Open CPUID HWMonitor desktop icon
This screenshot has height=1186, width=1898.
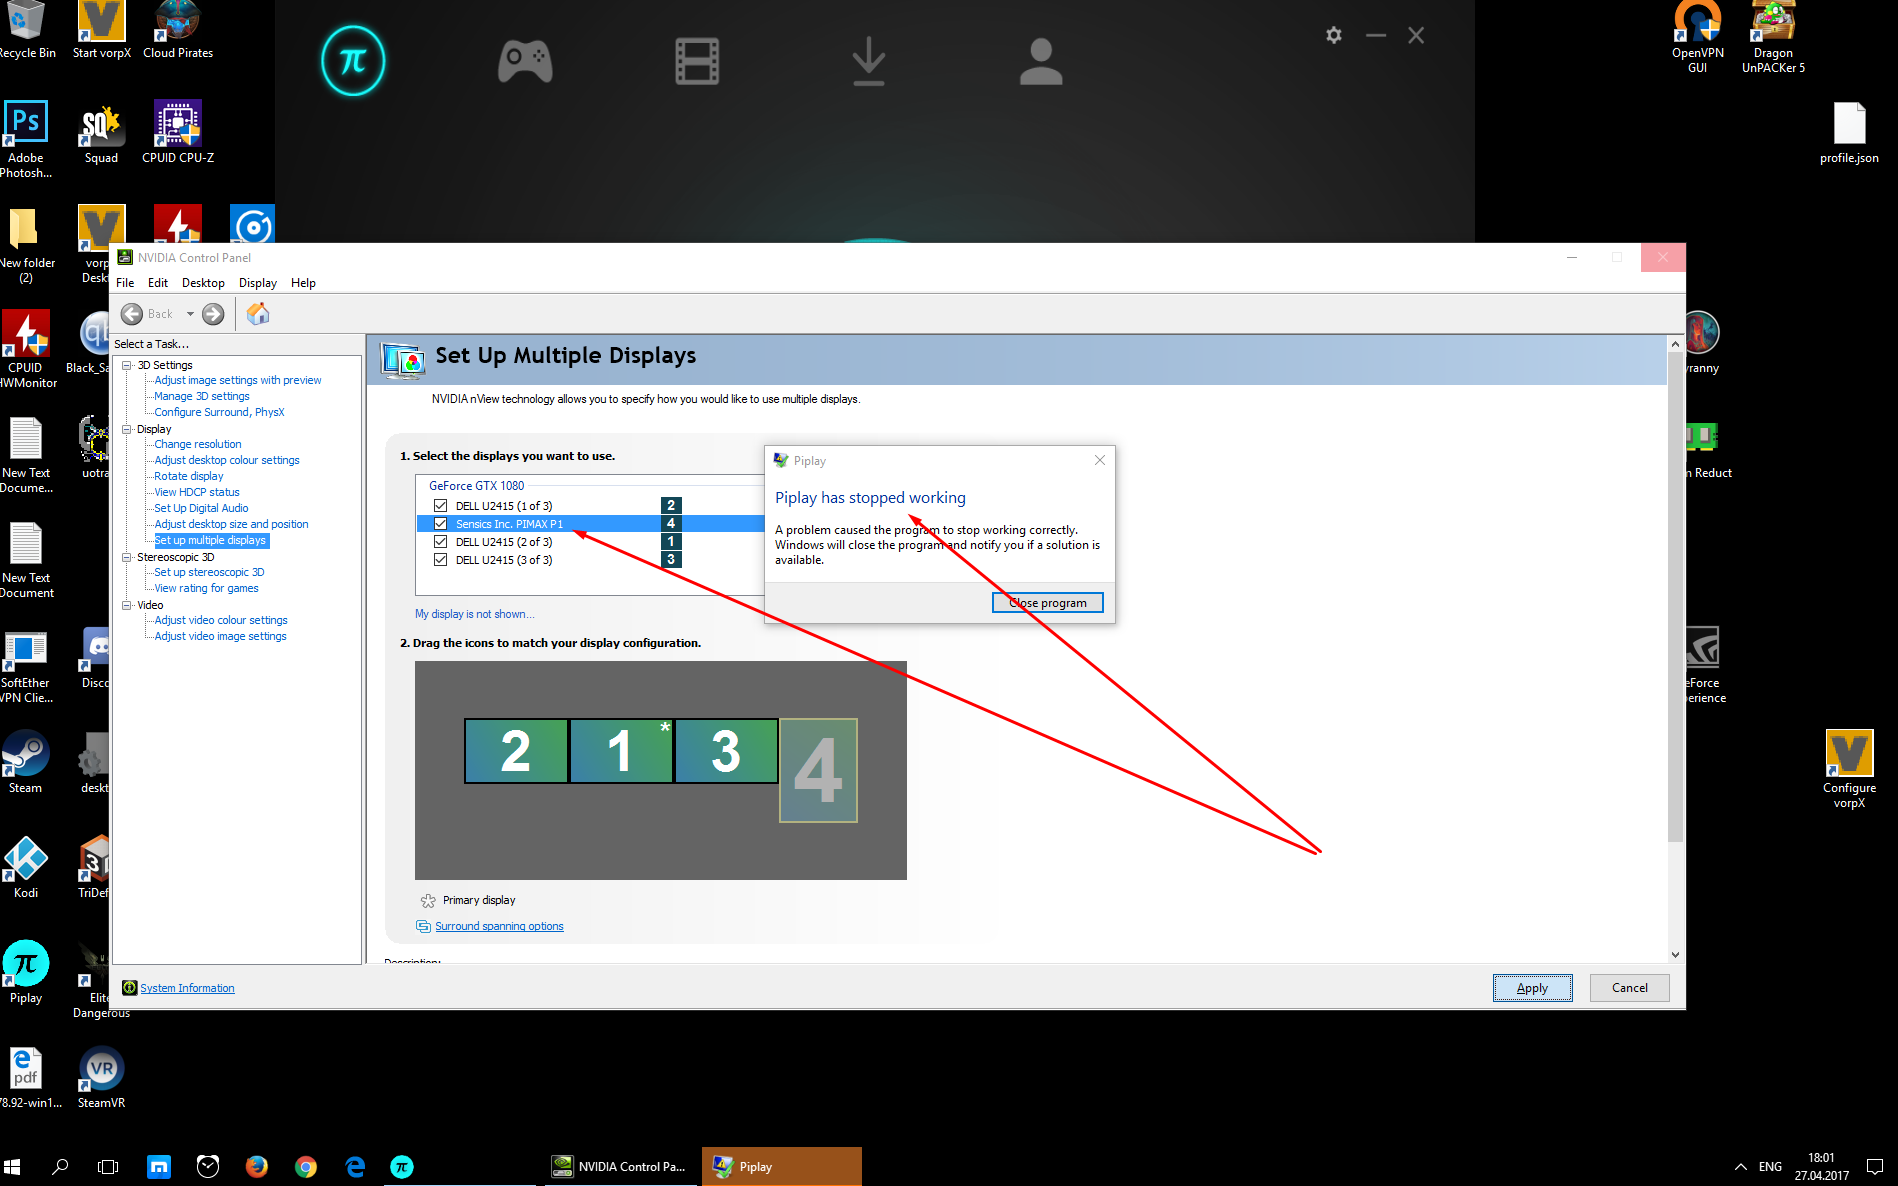coord(26,348)
